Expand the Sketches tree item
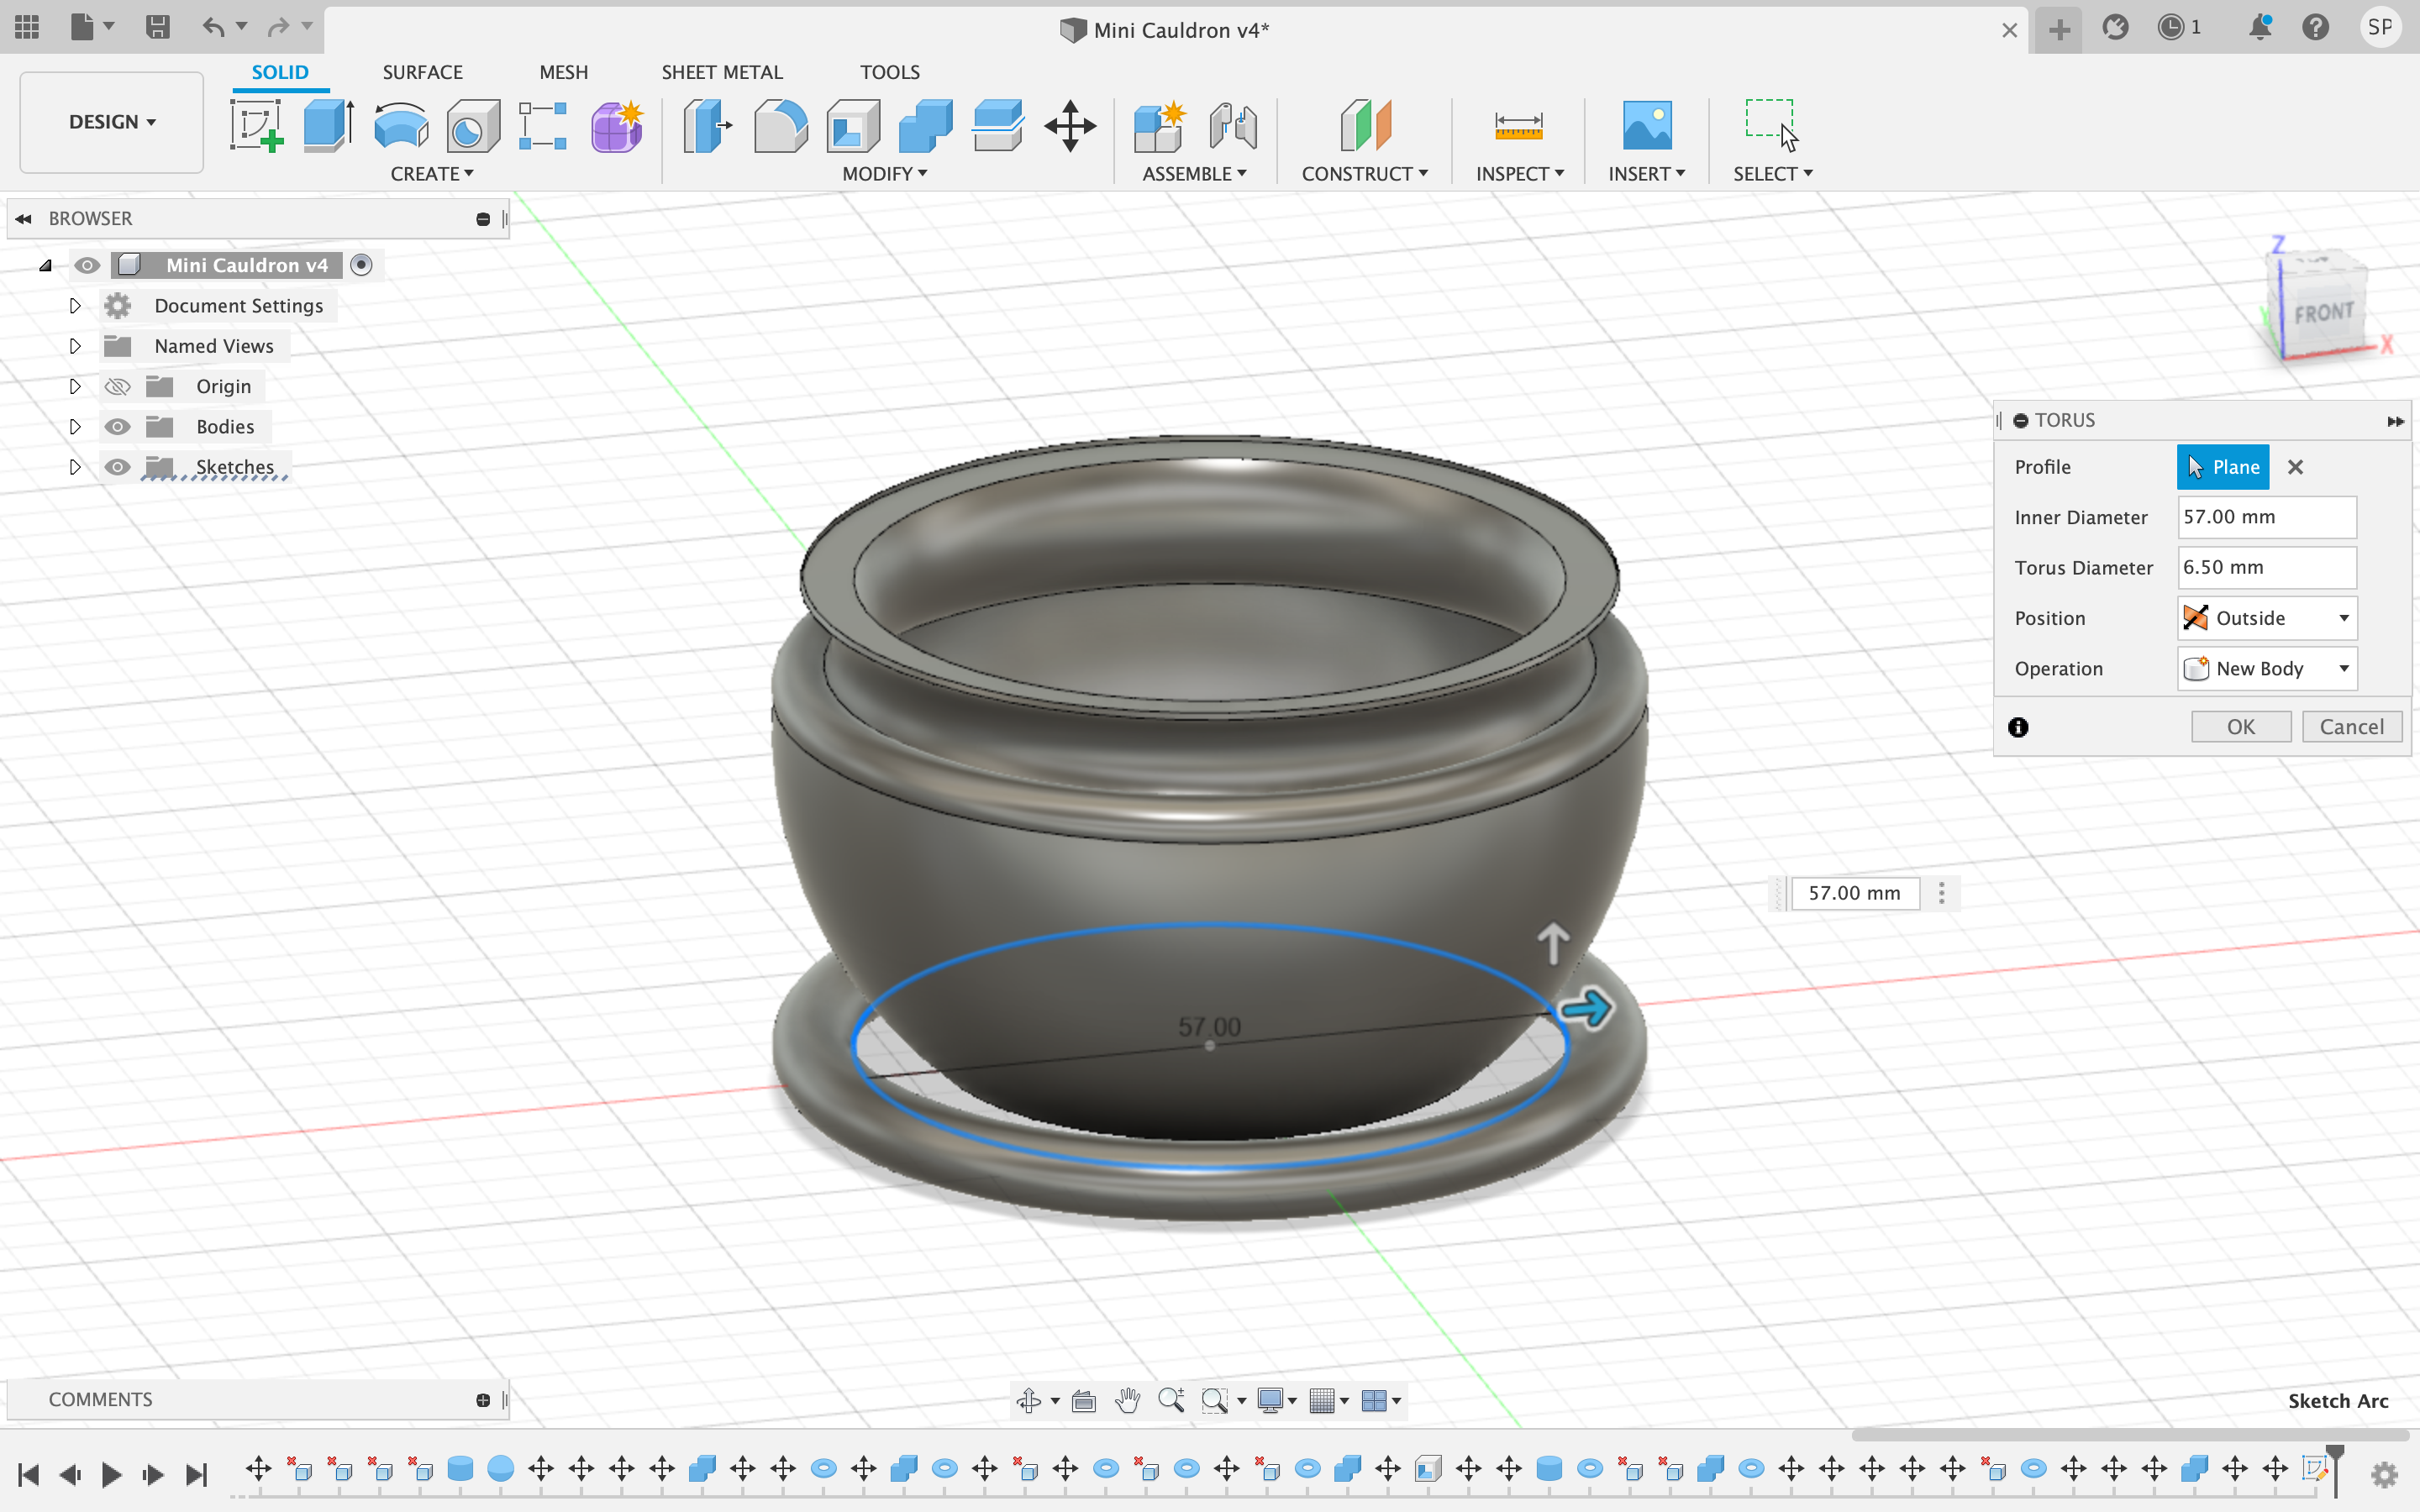 click(75, 465)
